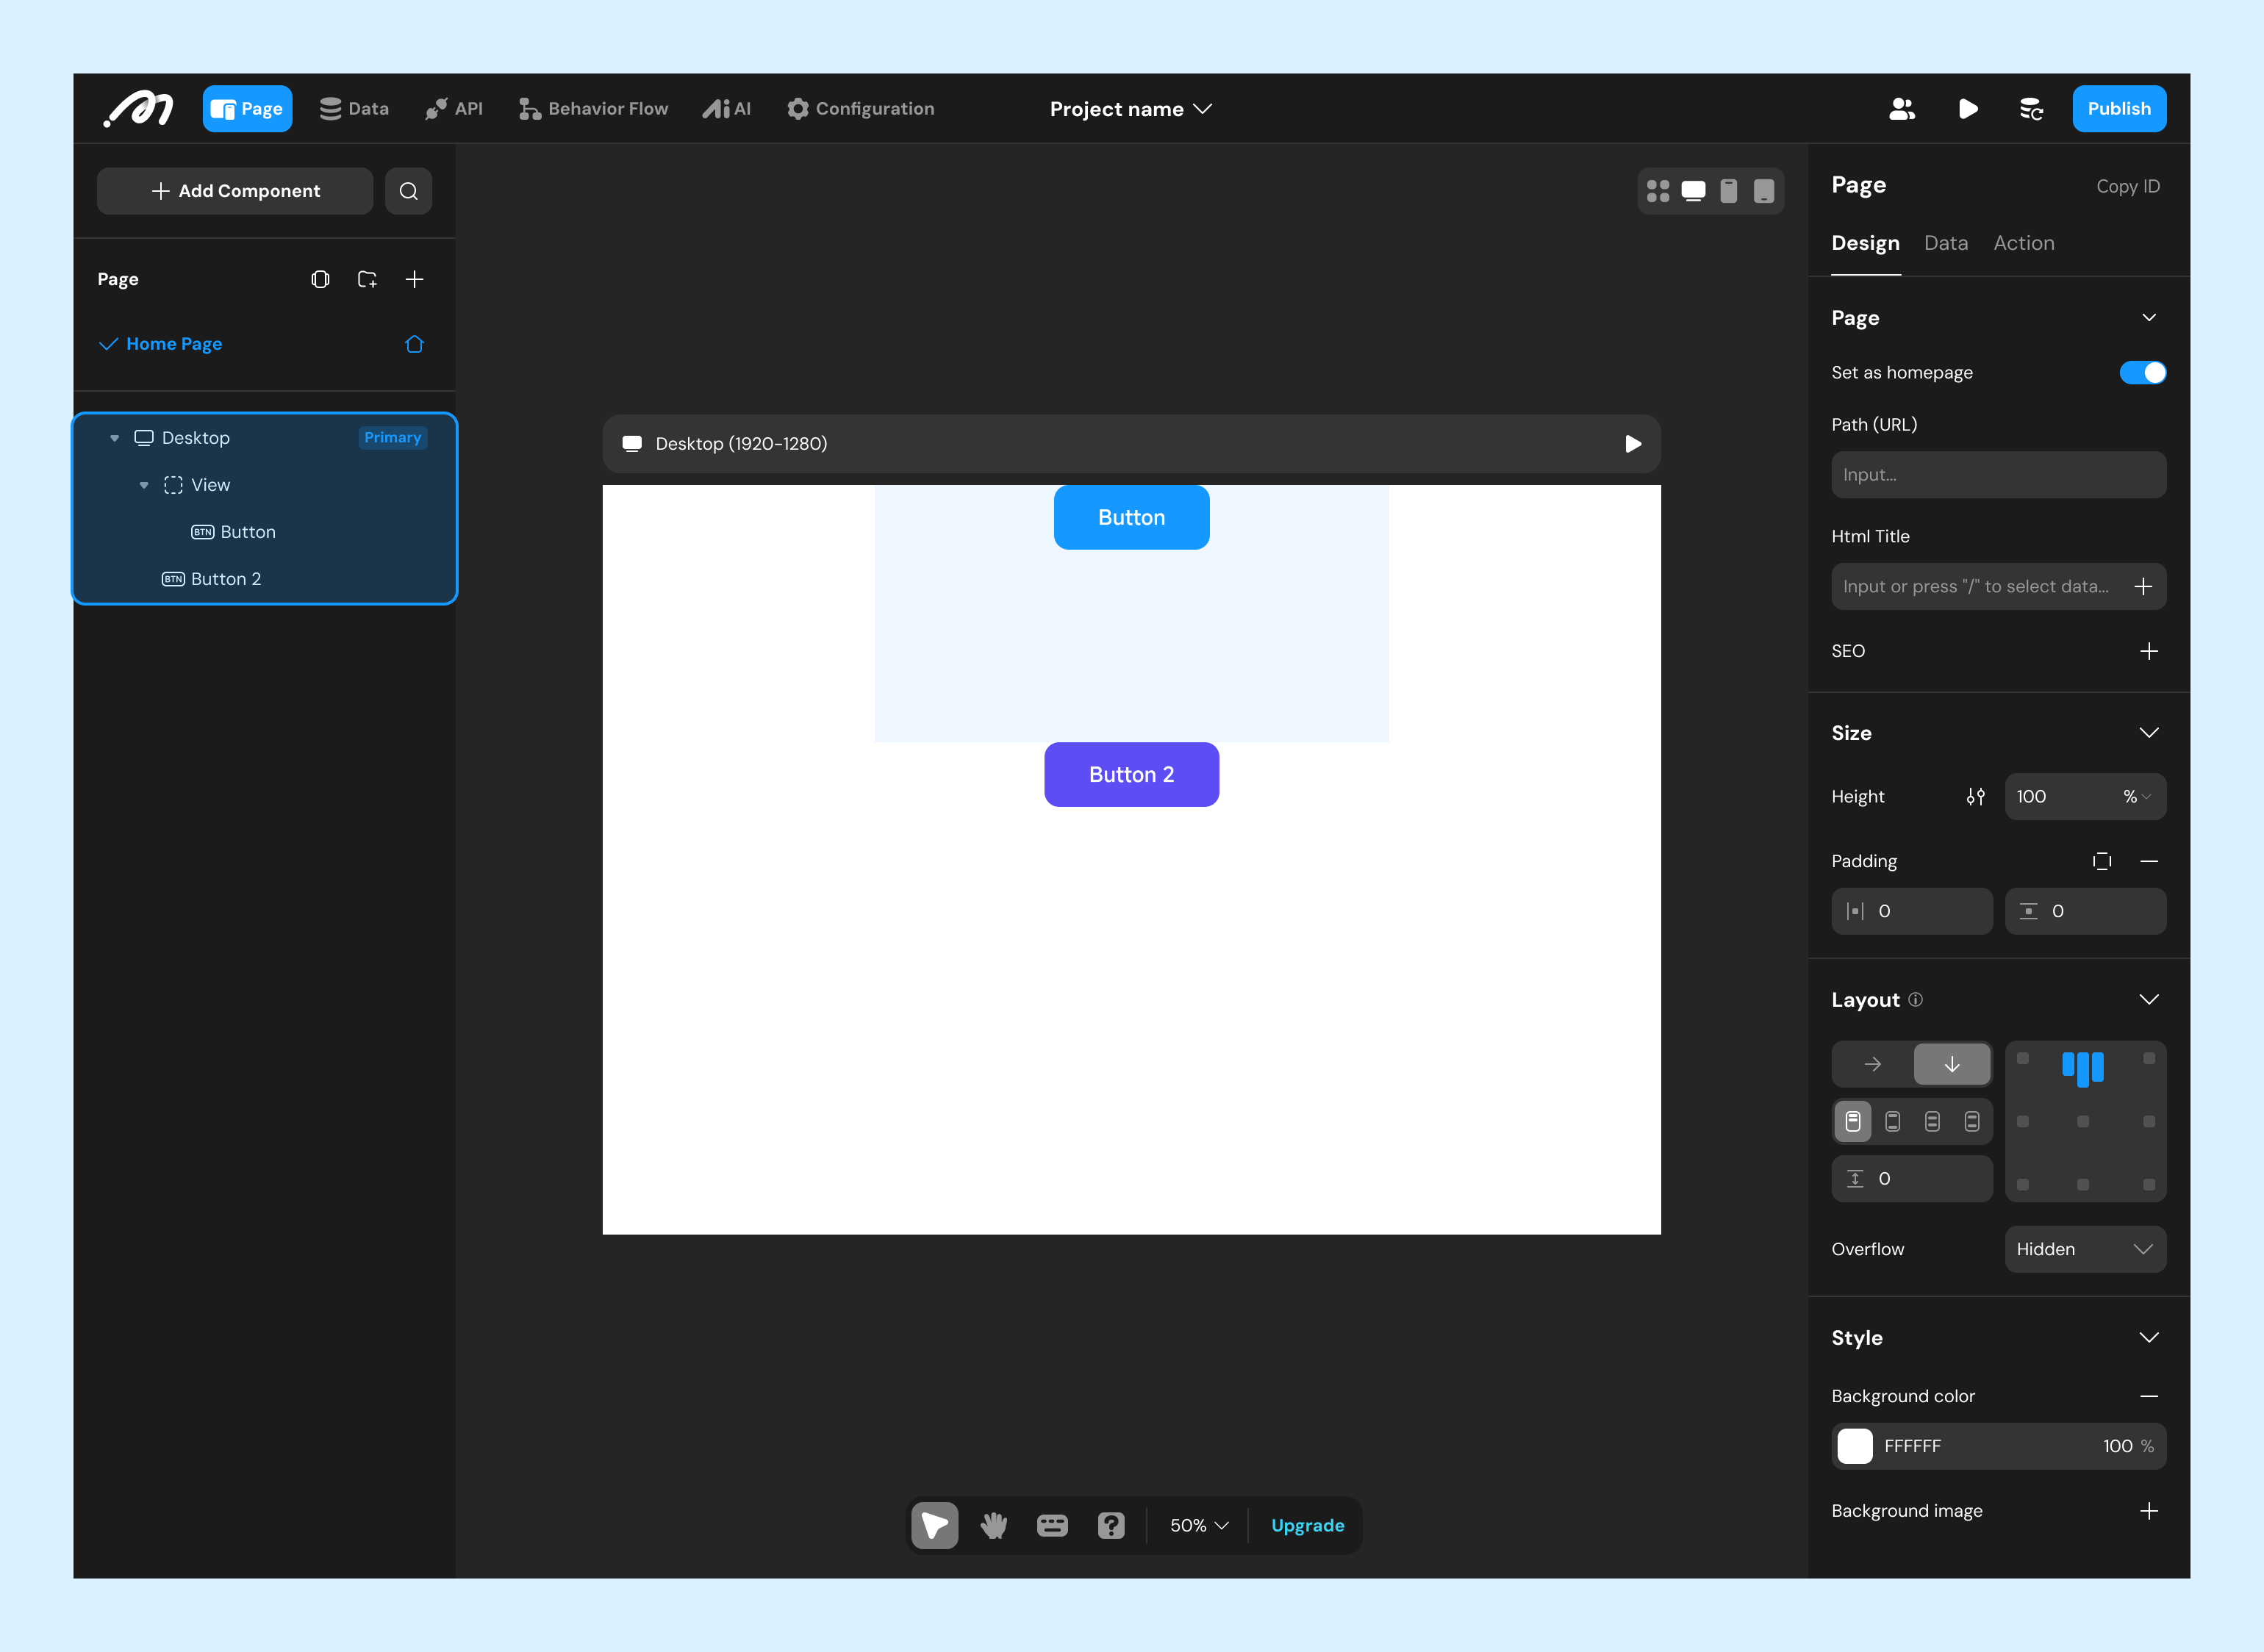Open the Configuration tab
This screenshot has height=1652, width=2264.
coord(861,109)
